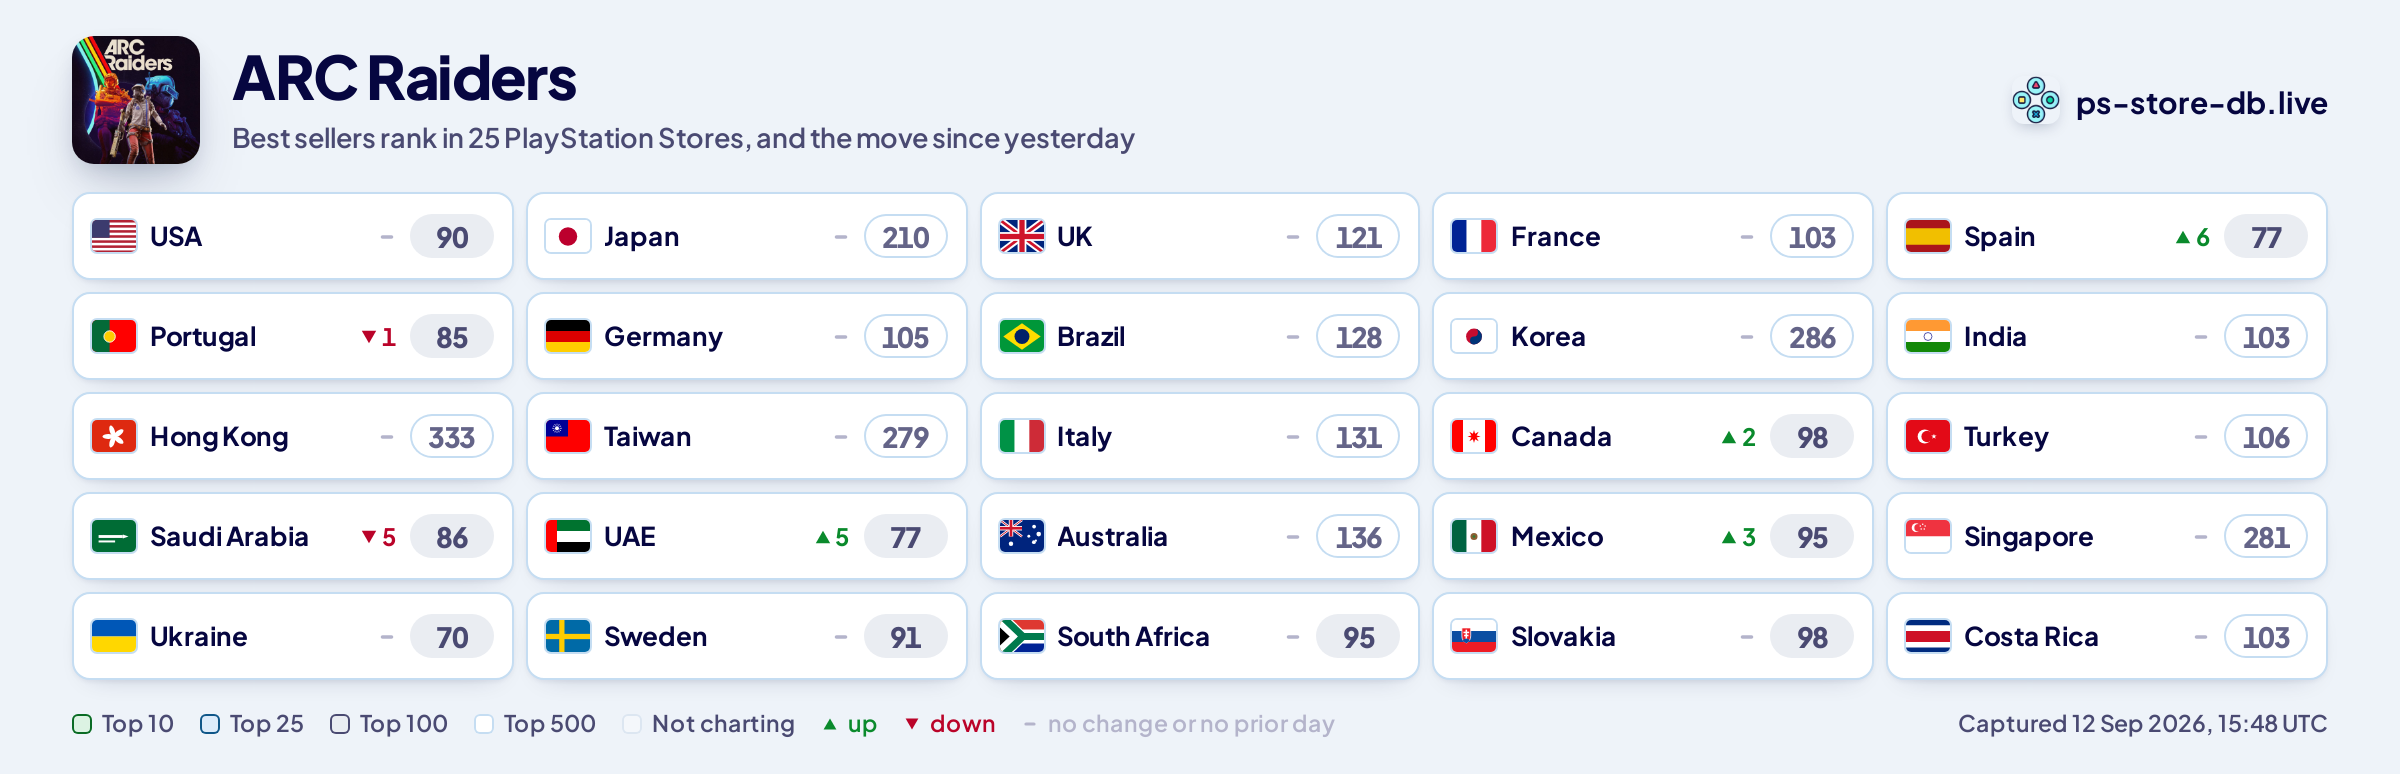This screenshot has width=2400, height=774.
Task: Open the ps-store-db.live site link
Action: [x=2201, y=103]
